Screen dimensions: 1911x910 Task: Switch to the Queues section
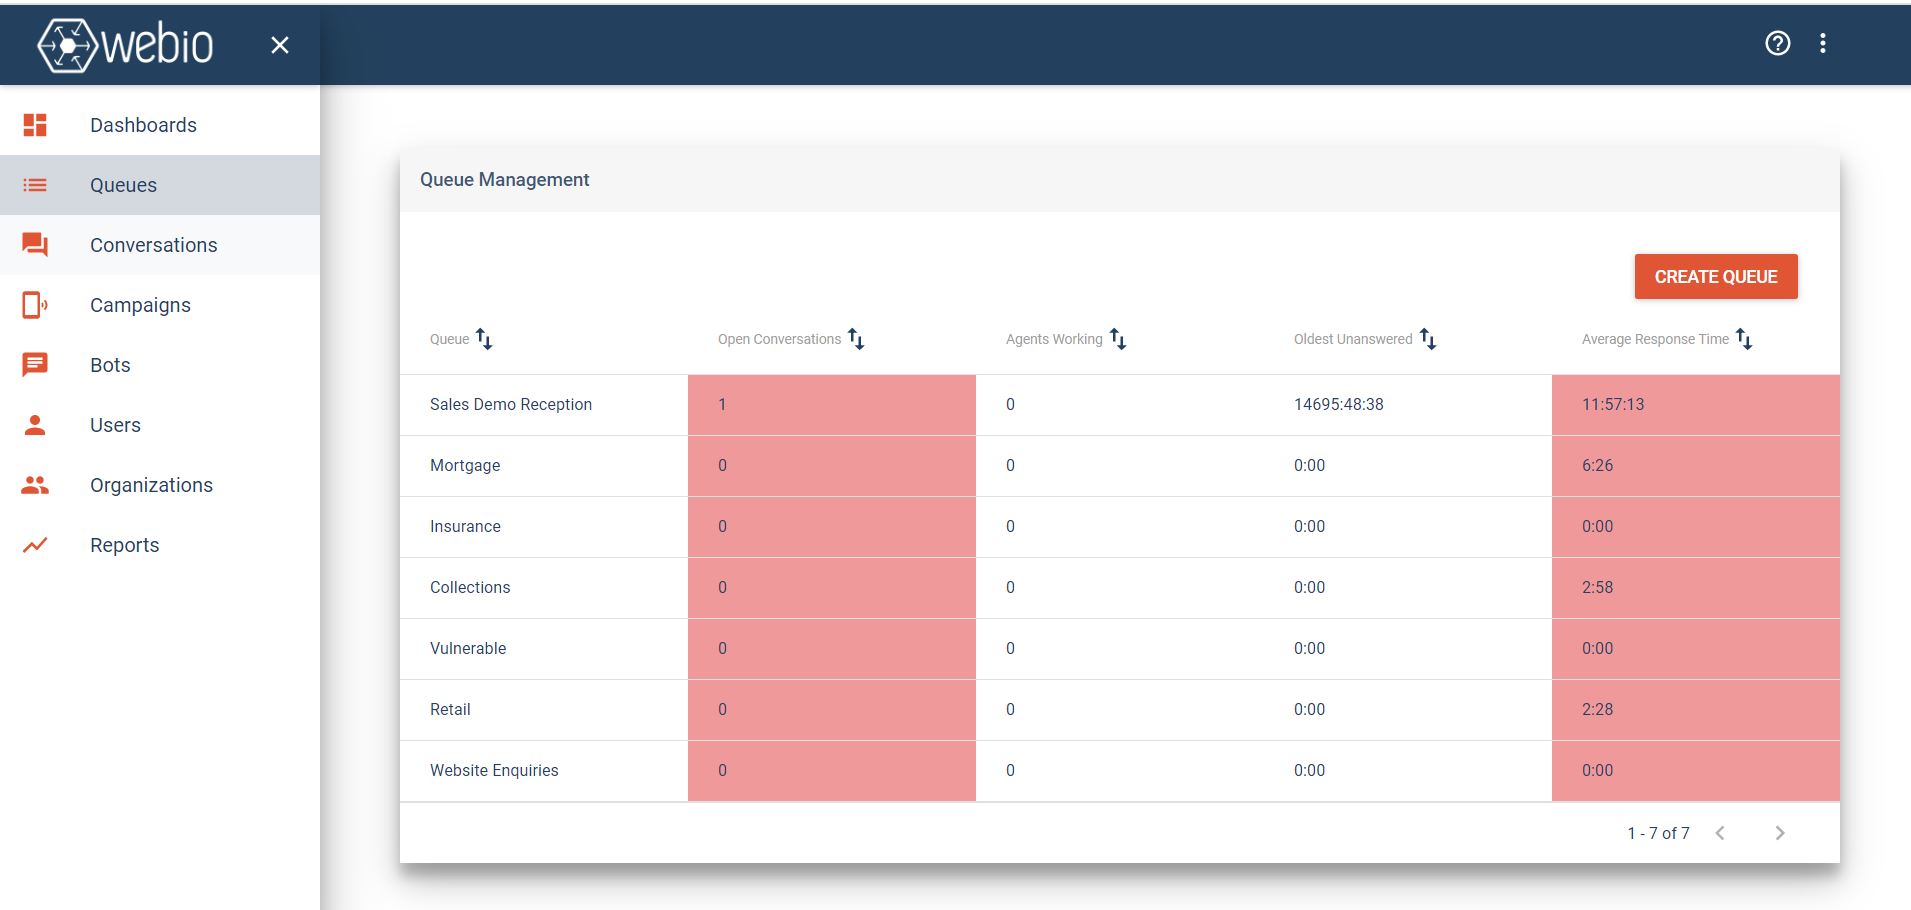point(122,184)
